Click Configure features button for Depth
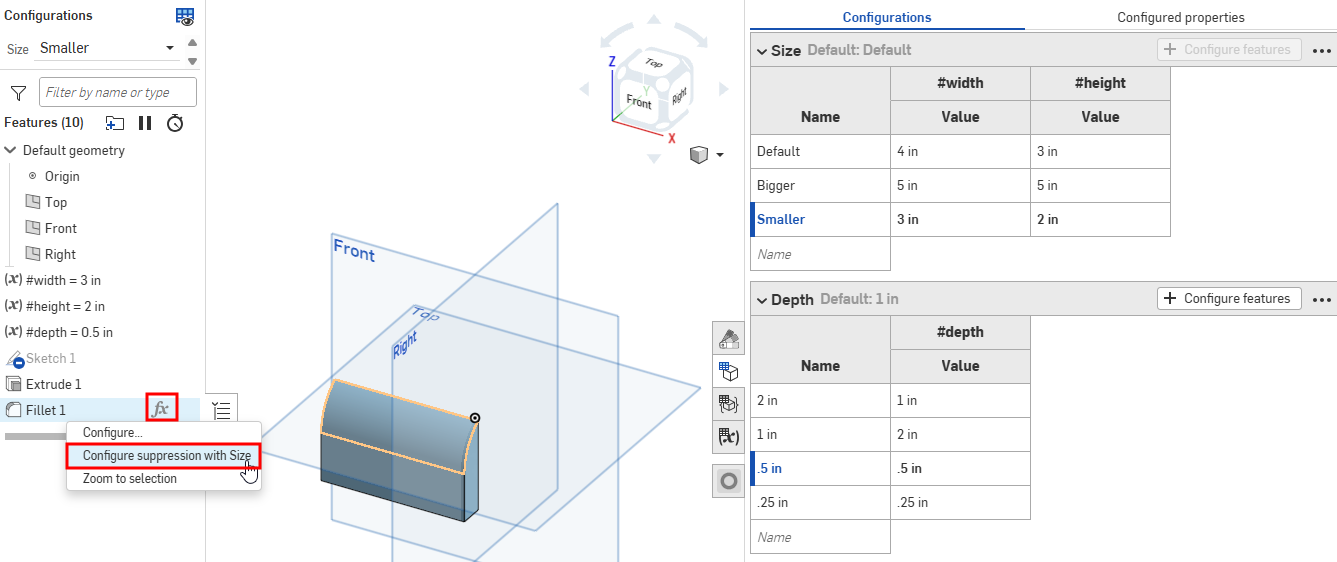The width and height of the screenshot is (1337, 562). 1229,298
